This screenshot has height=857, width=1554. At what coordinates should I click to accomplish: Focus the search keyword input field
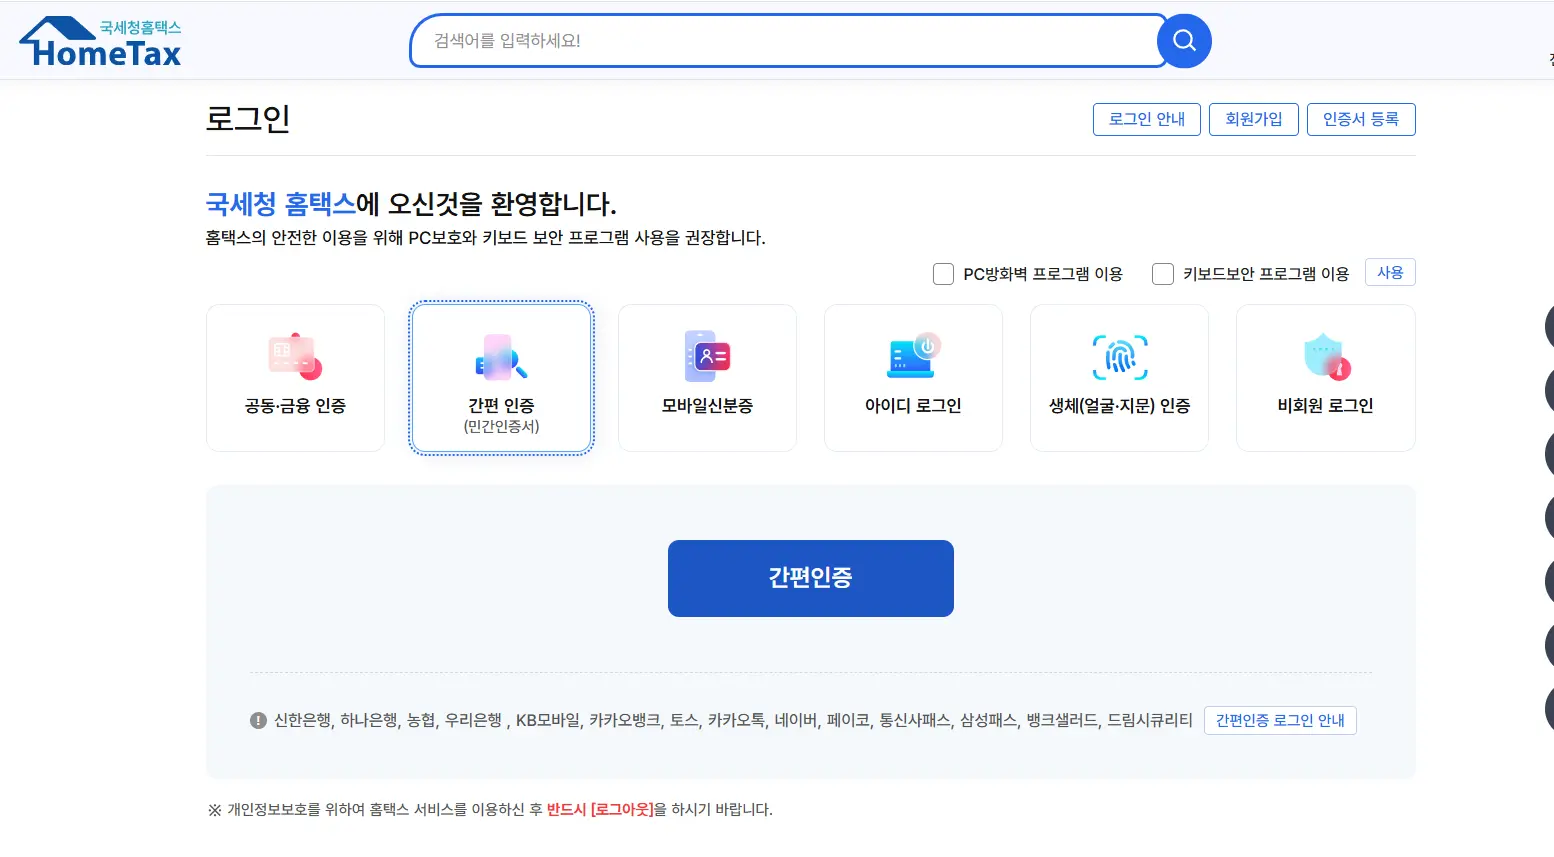[788, 41]
